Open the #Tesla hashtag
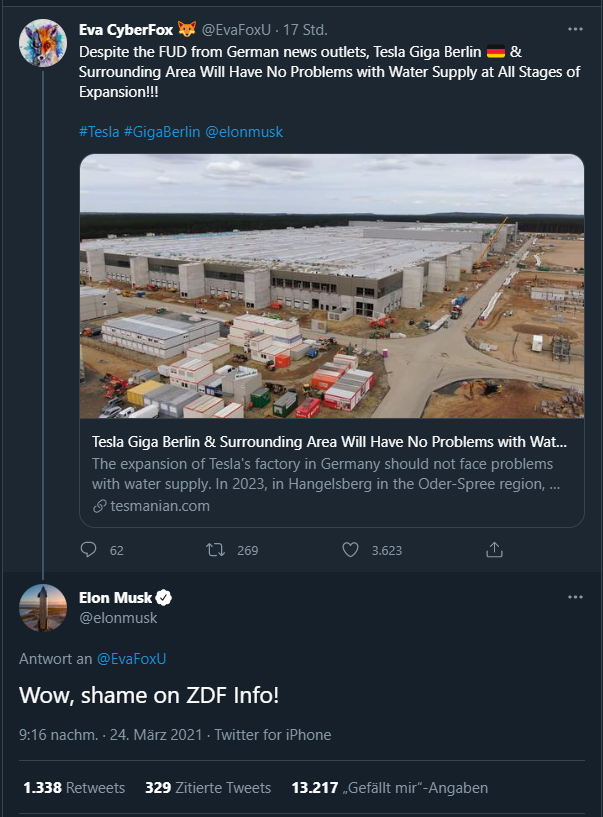The width and height of the screenshot is (603, 817). click(x=99, y=132)
